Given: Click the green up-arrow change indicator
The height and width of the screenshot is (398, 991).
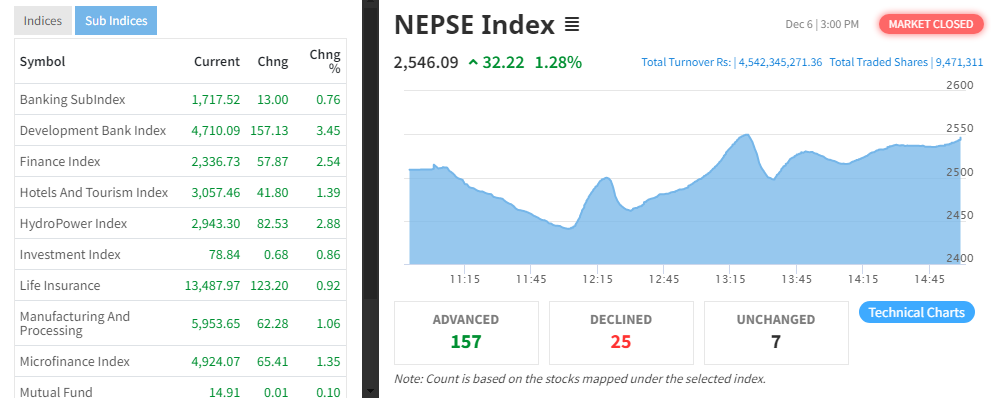Looking at the screenshot, I should point(473,62).
